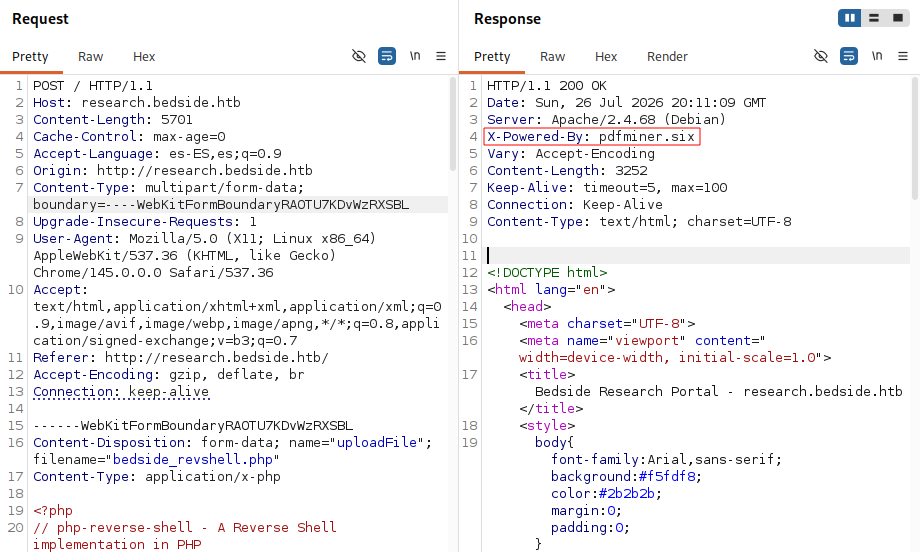Image resolution: width=920 pixels, height=552 pixels.
Task: Select combined tabbed layout icon
Action: tap(898, 18)
